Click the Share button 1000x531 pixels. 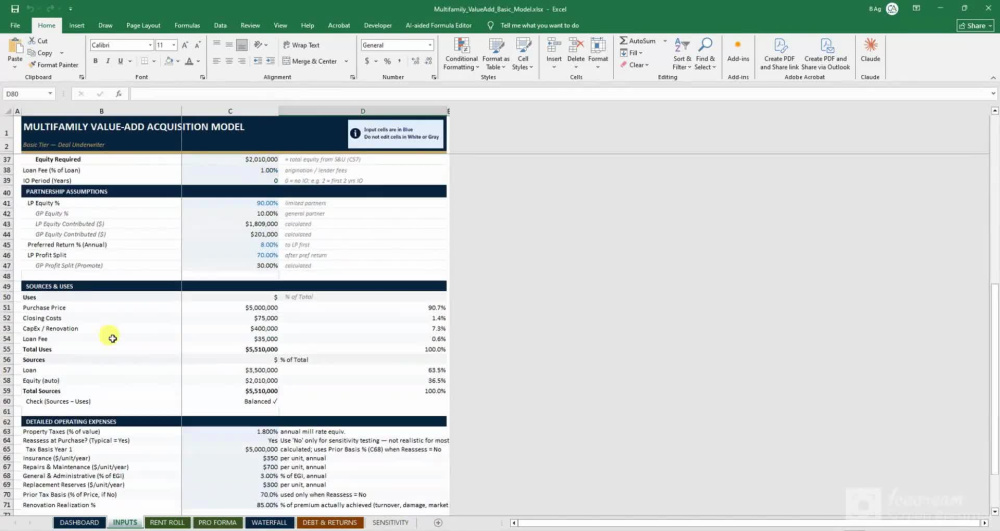pos(975,25)
